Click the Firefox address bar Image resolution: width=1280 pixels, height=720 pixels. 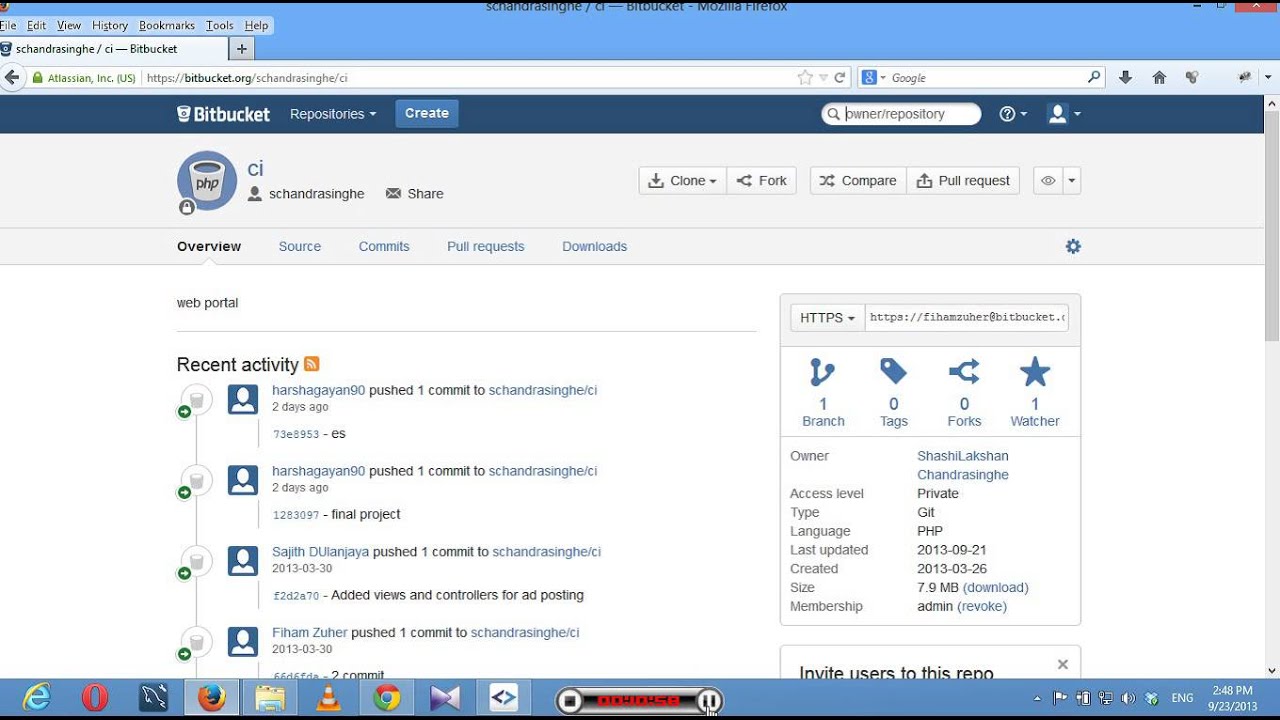click(x=470, y=77)
